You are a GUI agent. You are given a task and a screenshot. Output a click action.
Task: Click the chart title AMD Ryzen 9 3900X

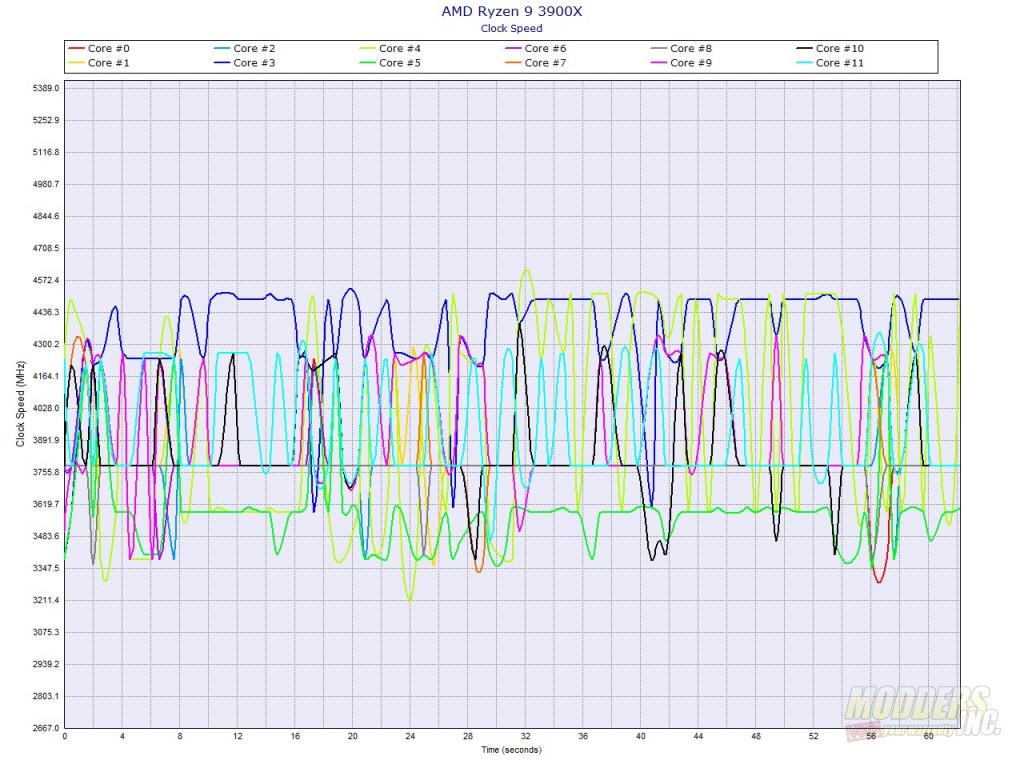(511, 11)
